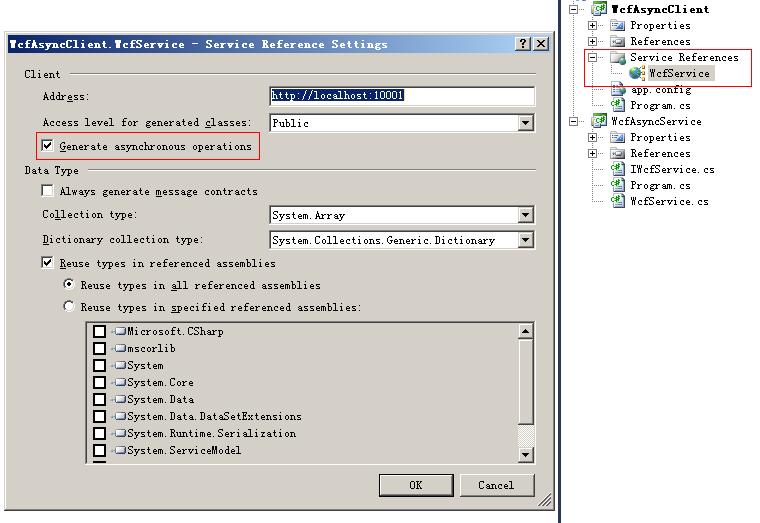This screenshot has width=760, height=523.
Task: Select the IWcfService.cs file label
Action: (x=672, y=169)
